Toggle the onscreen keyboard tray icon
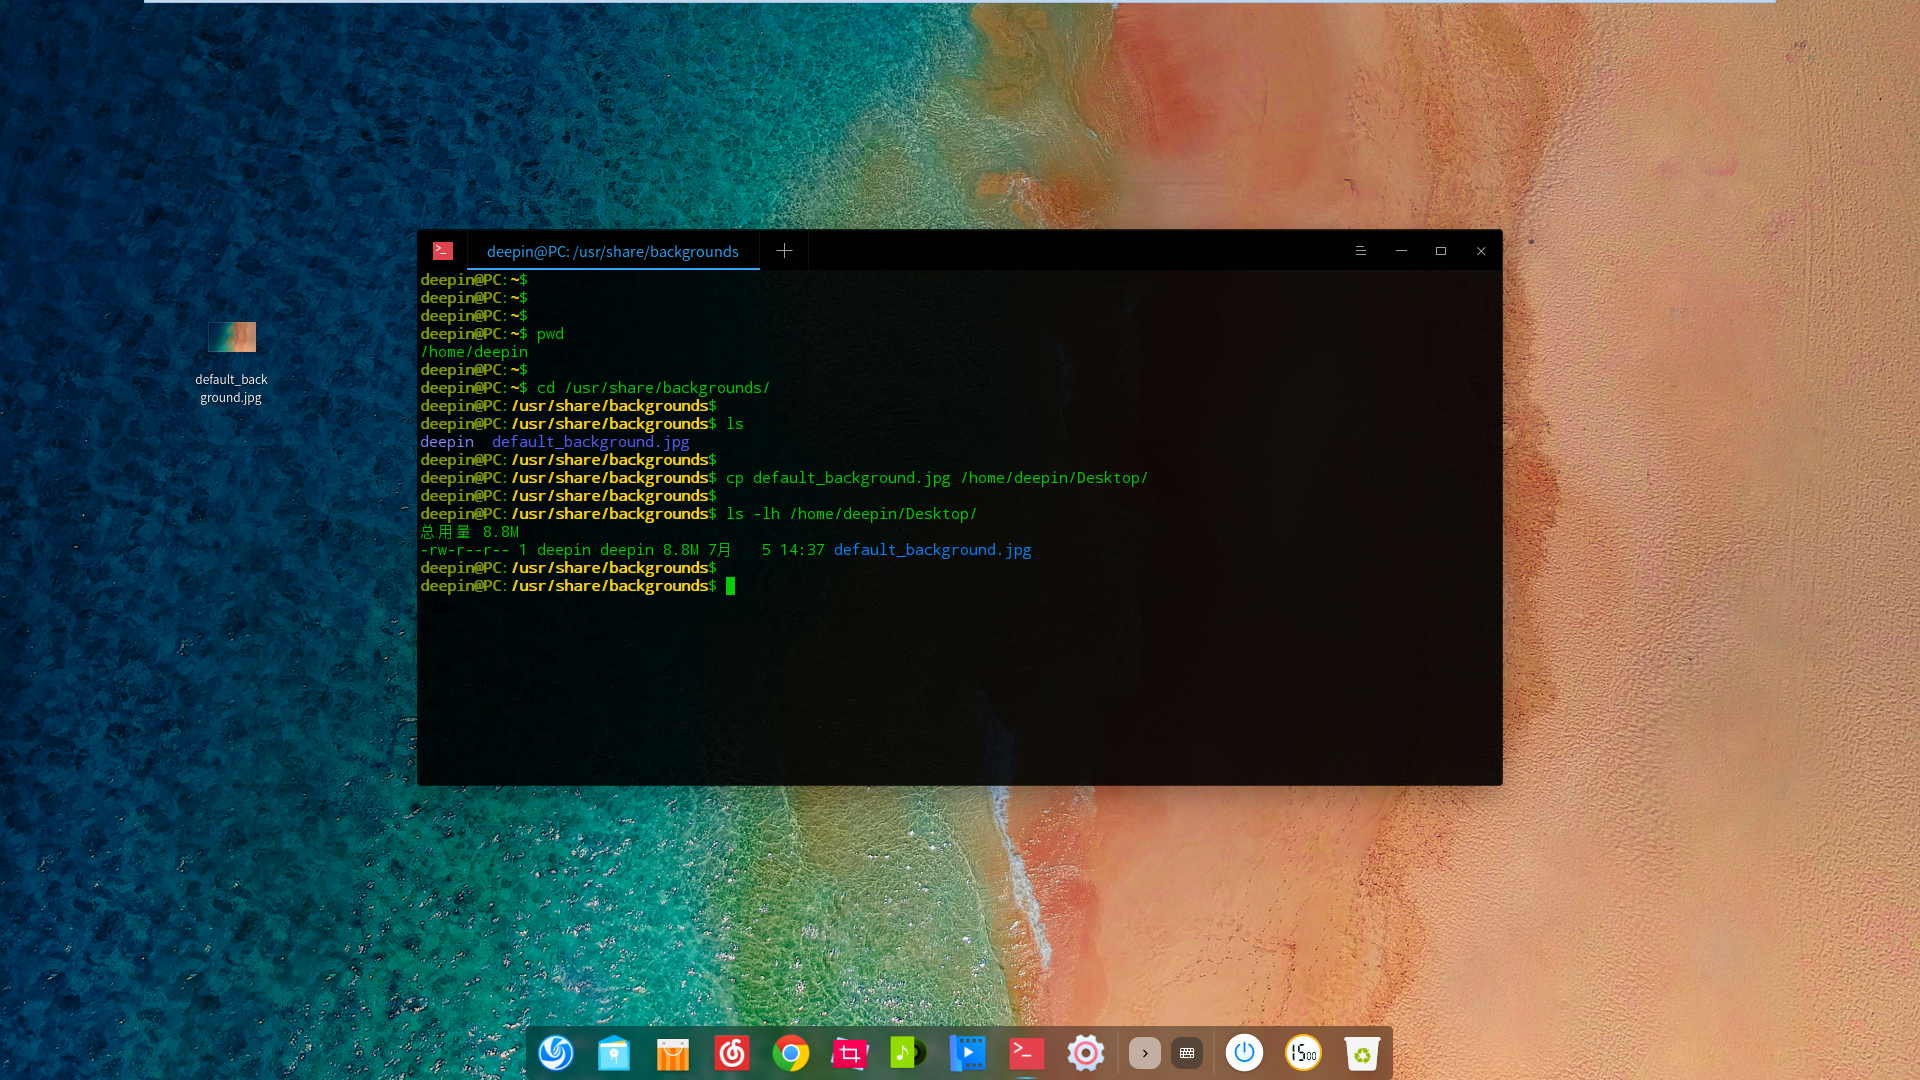This screenshot has height=1080, width=1920. (x=1187, y=1053)
